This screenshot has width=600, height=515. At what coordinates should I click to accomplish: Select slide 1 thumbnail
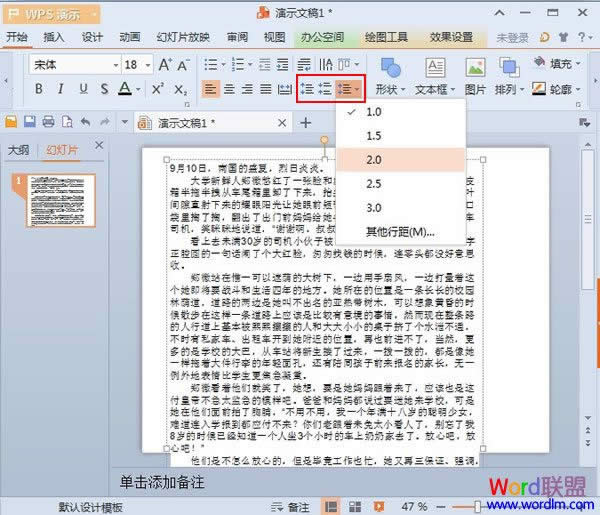pyautogui.click(x=60, y=200)
